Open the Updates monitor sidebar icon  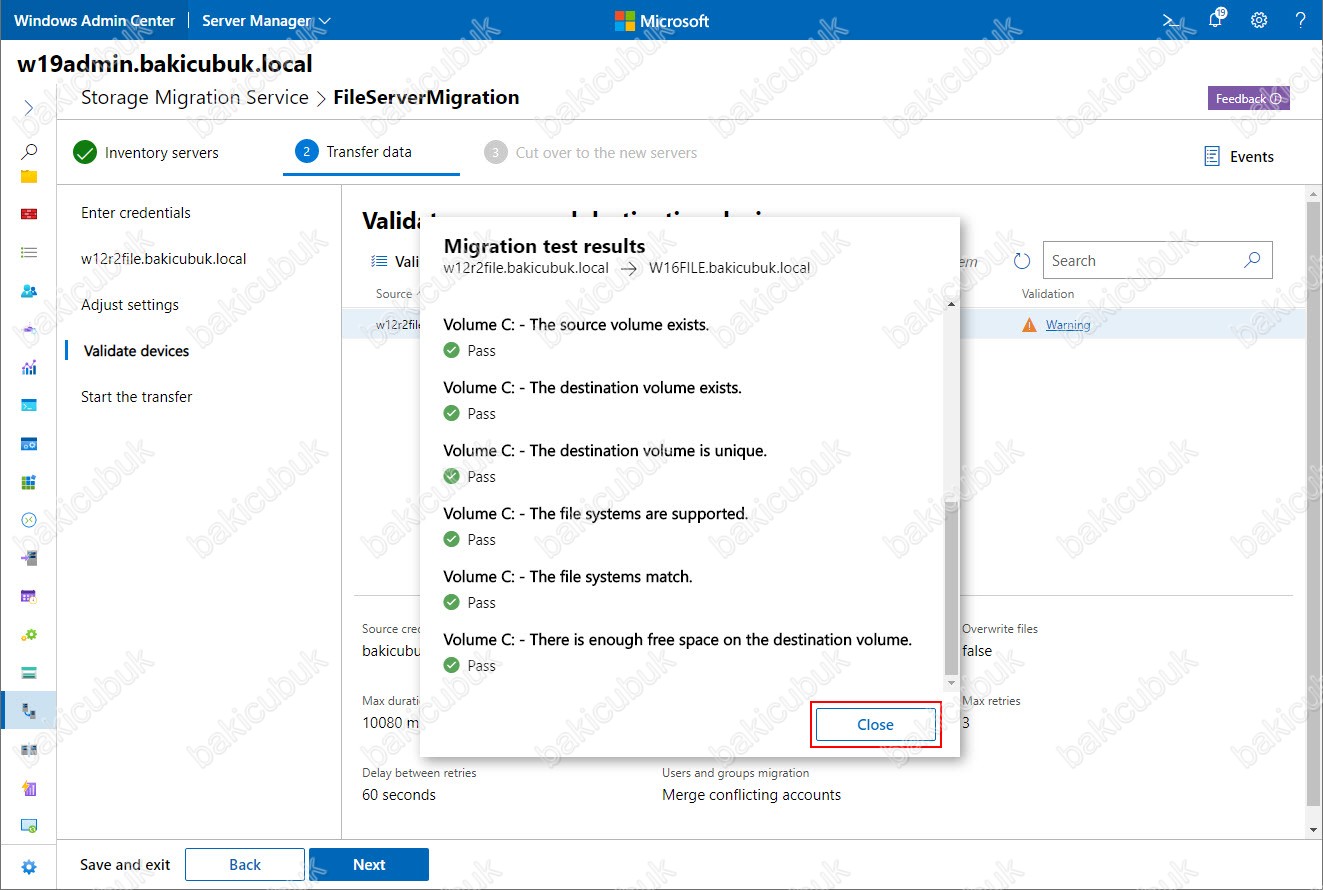[x=29, y=826]
